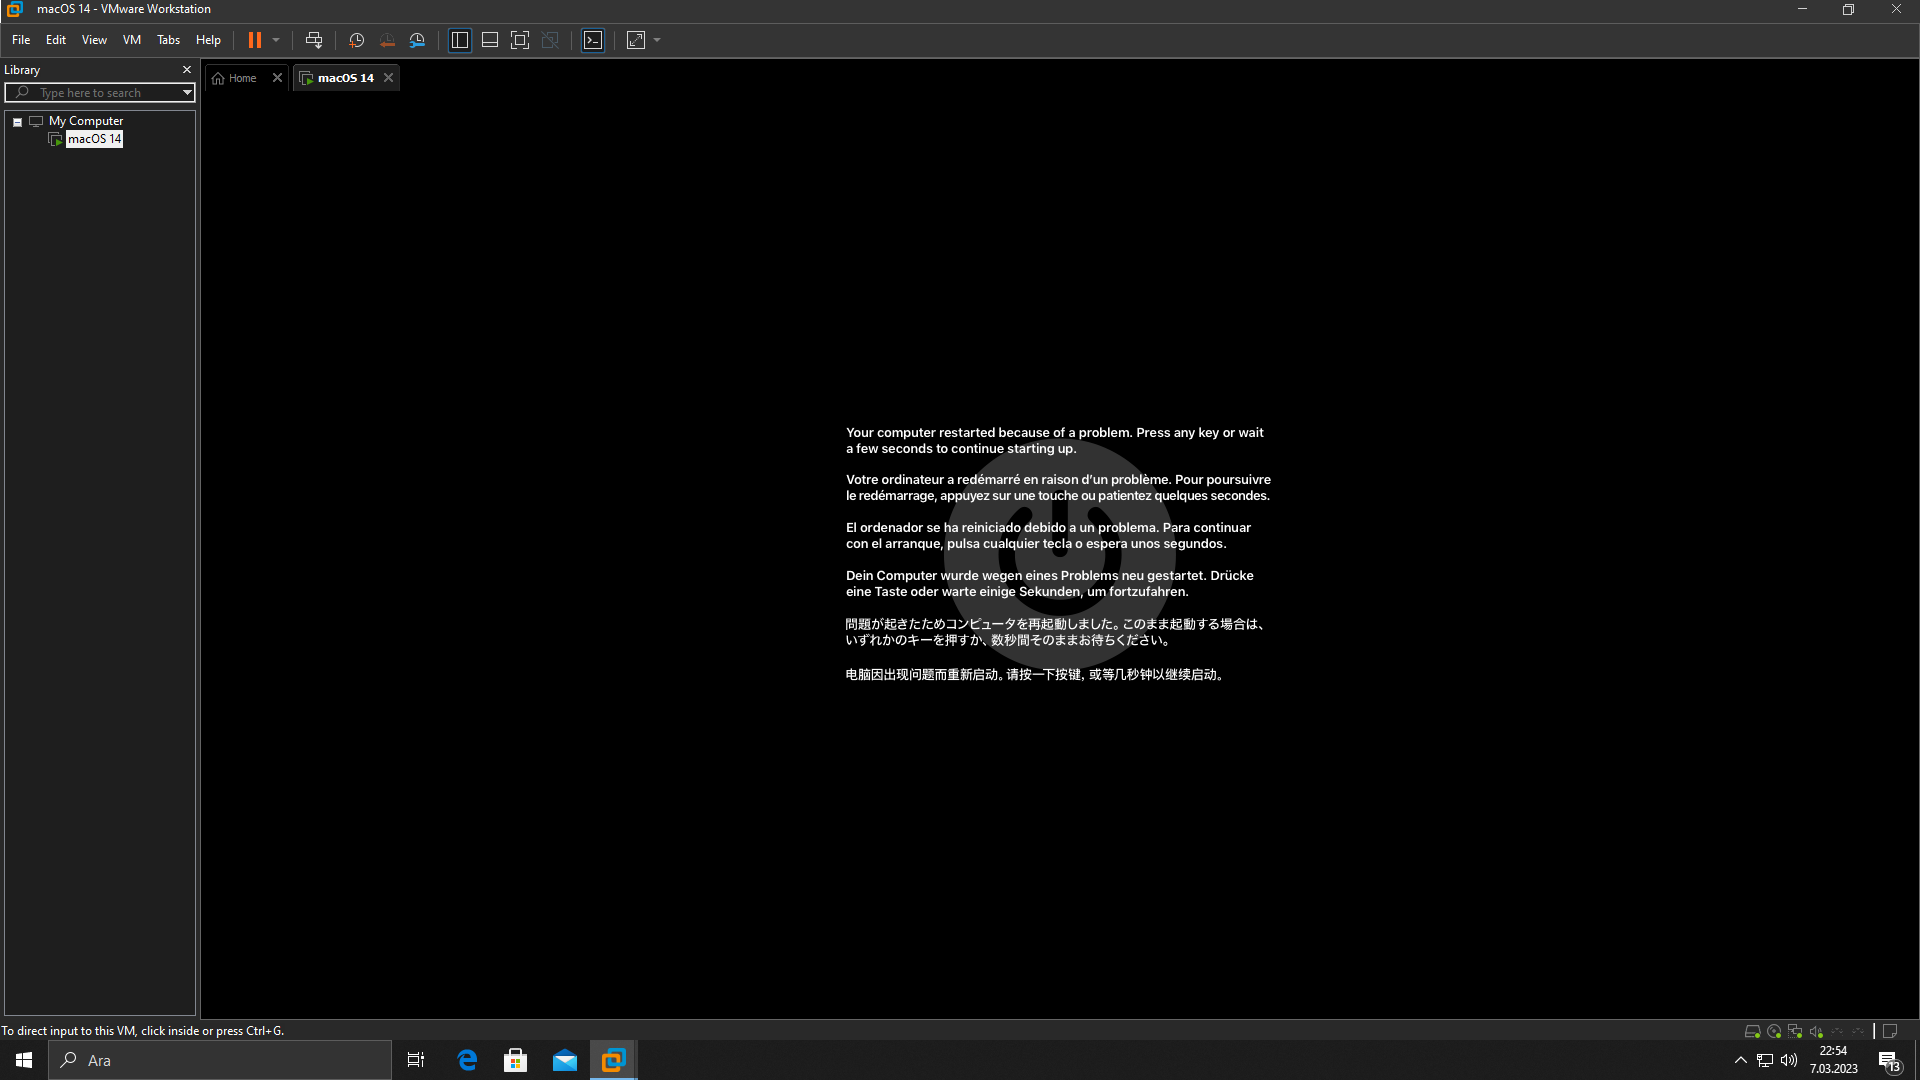Open the snapshot manager wrench-clock icon

click(x=418, y=40)
